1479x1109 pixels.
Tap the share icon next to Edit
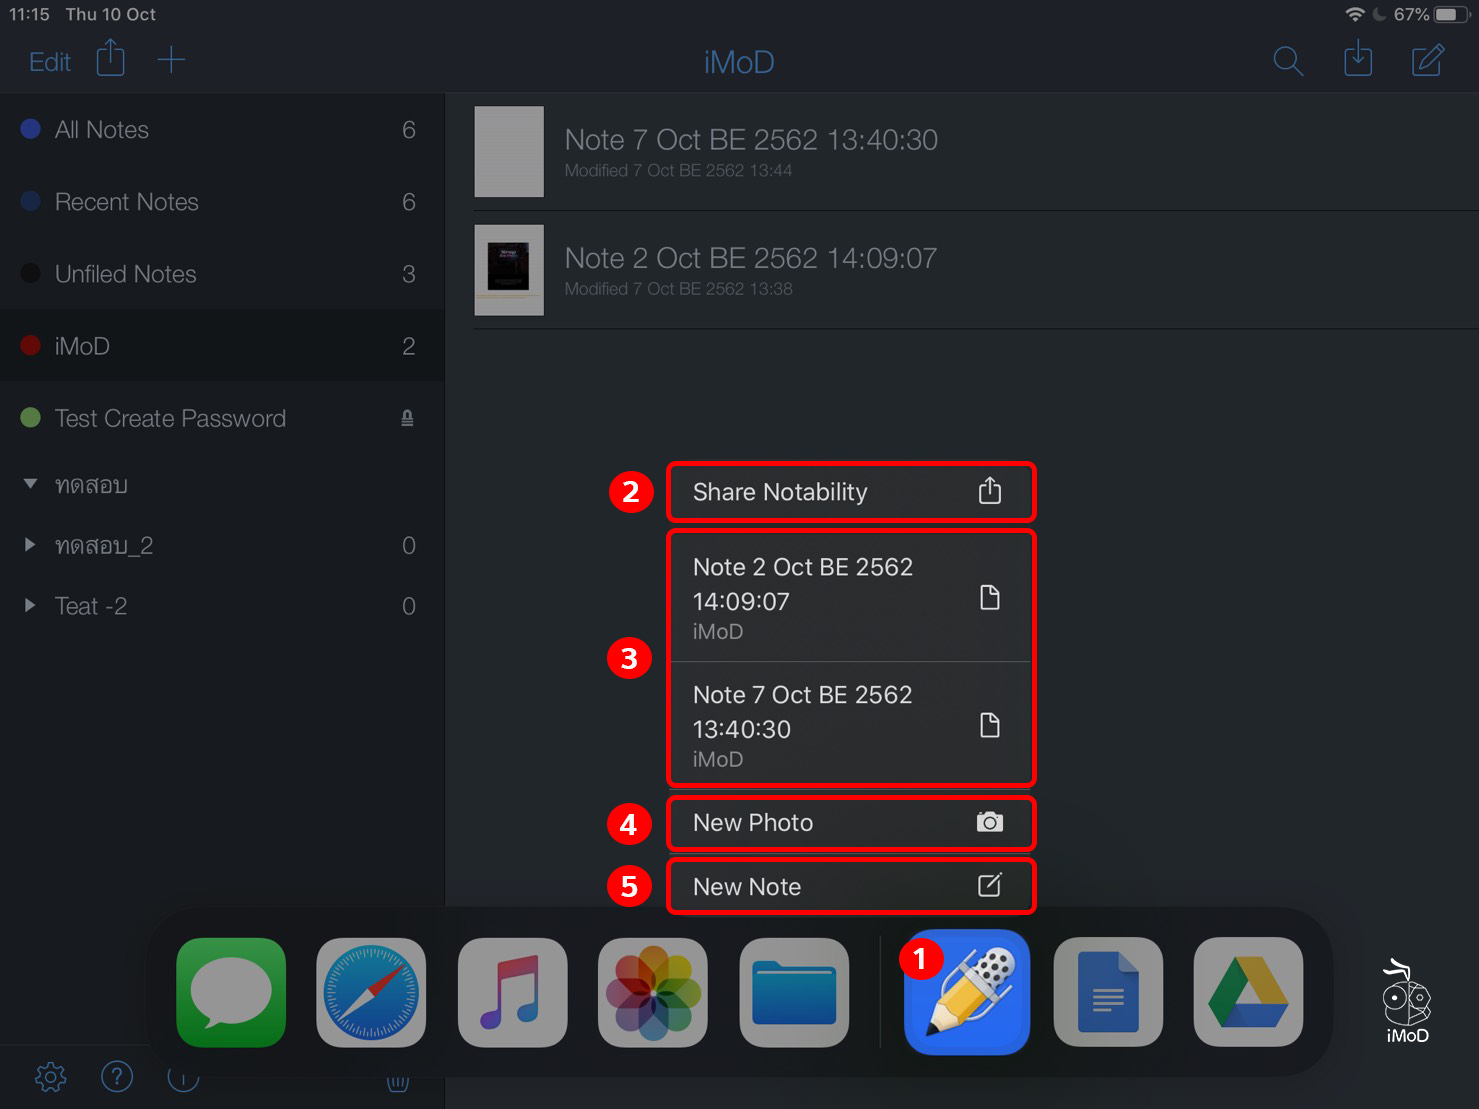(x=110, y=58)
